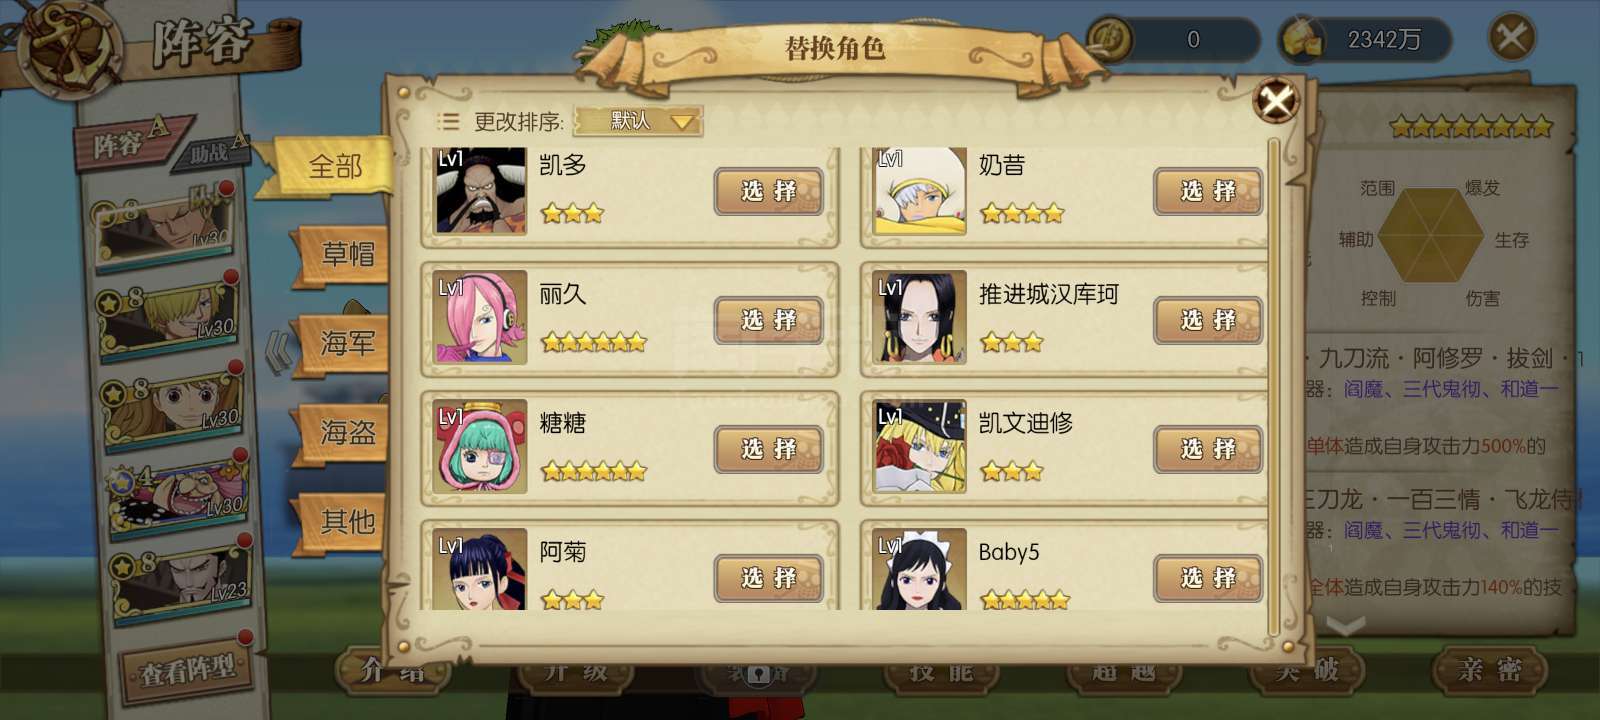Click the sort list icon beside 更改排序
Viewport: 1600px width, 720px height.
(448, 122)
